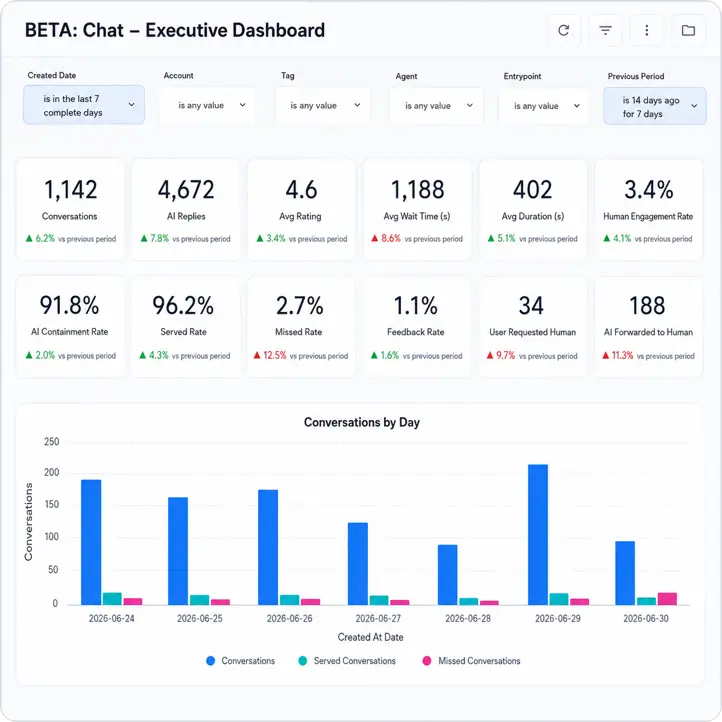Open the 4.6 Avg Rating tile
The image size is (722, 722).
point(302,210)
